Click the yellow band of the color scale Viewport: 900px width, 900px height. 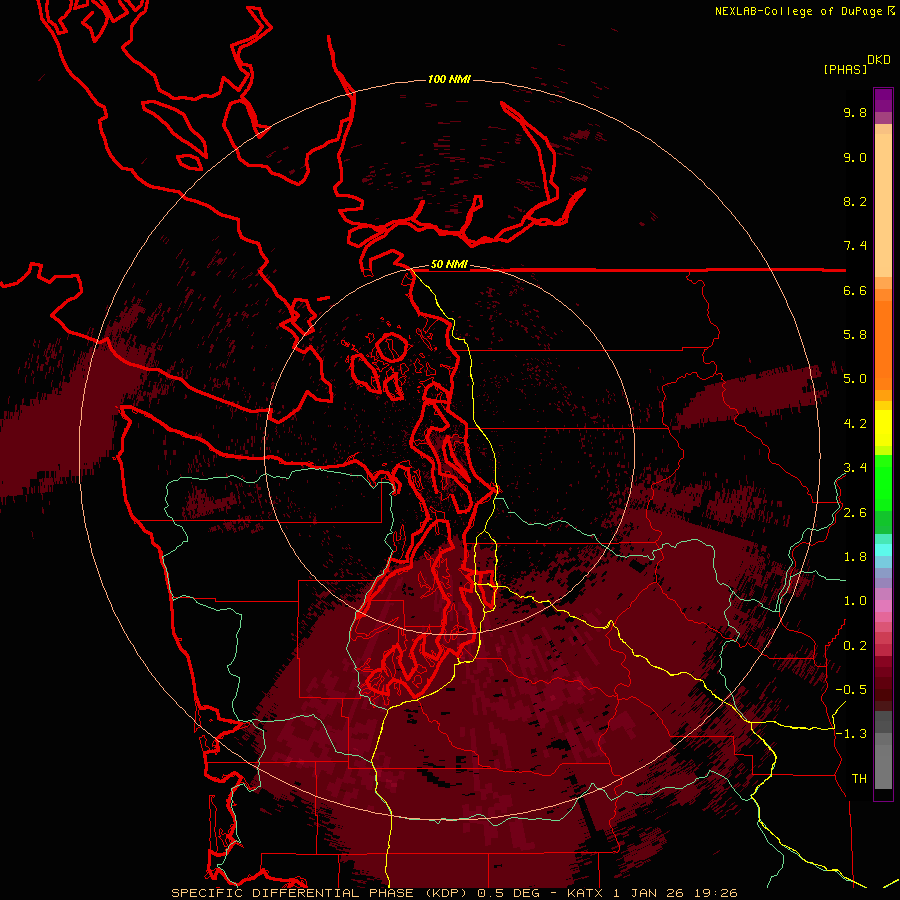pos(883,428)
